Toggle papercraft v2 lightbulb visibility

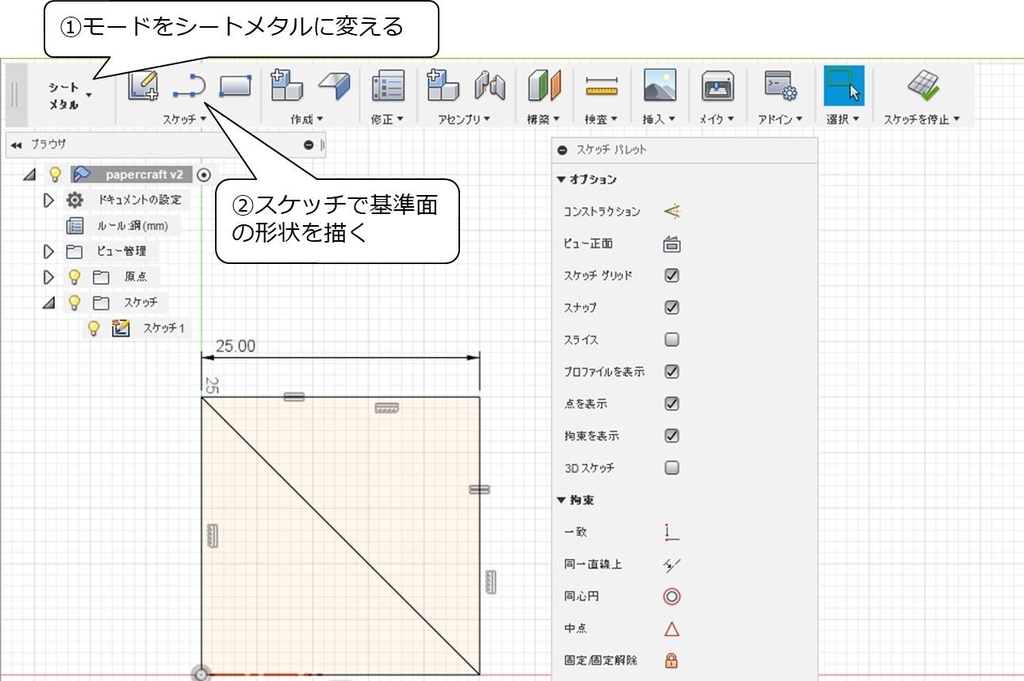click(55, 174)
